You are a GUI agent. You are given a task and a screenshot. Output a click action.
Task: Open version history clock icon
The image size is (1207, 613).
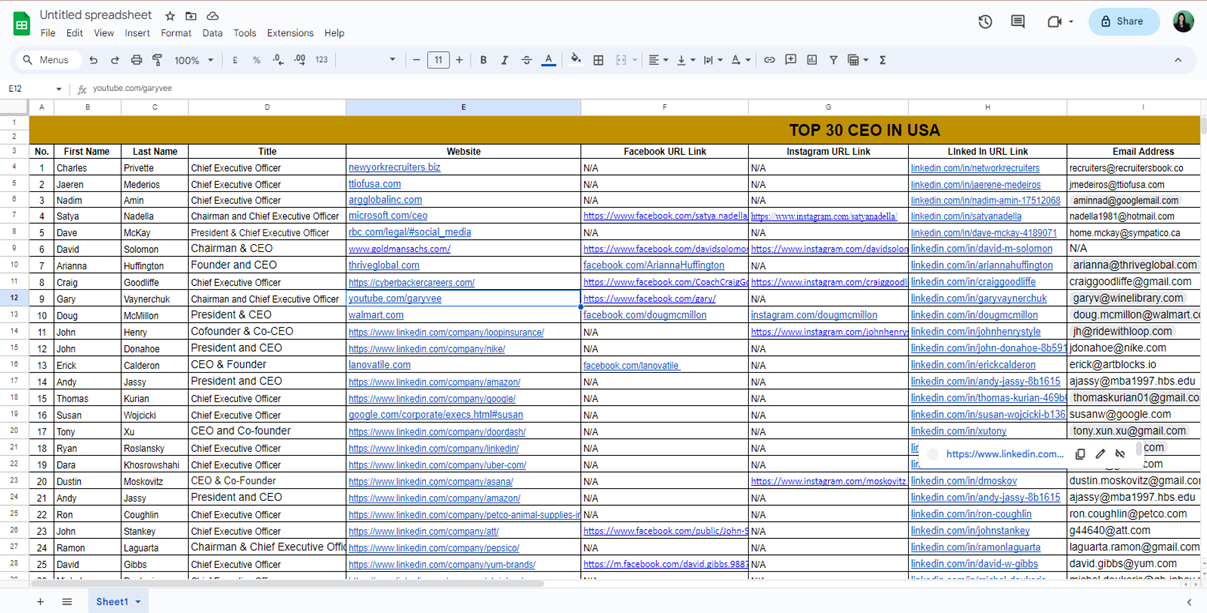pos(985,21)
